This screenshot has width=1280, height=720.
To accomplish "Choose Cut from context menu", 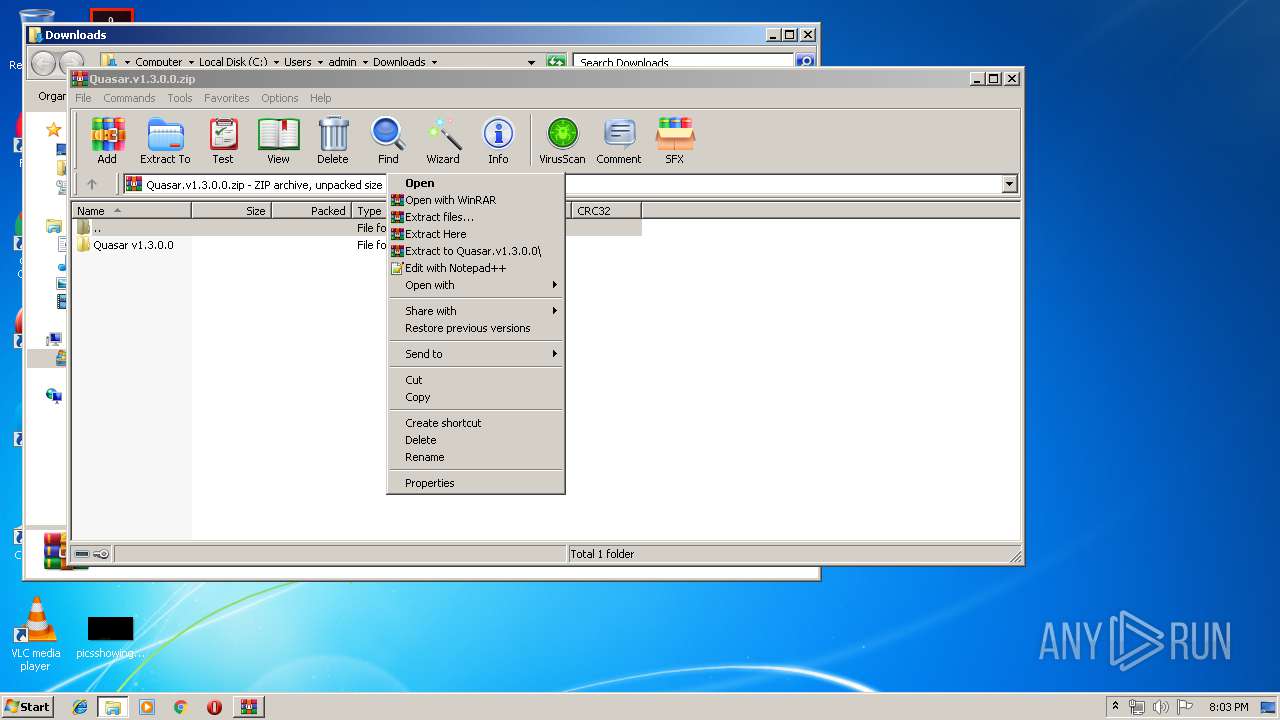I will (x=476, y=380).
